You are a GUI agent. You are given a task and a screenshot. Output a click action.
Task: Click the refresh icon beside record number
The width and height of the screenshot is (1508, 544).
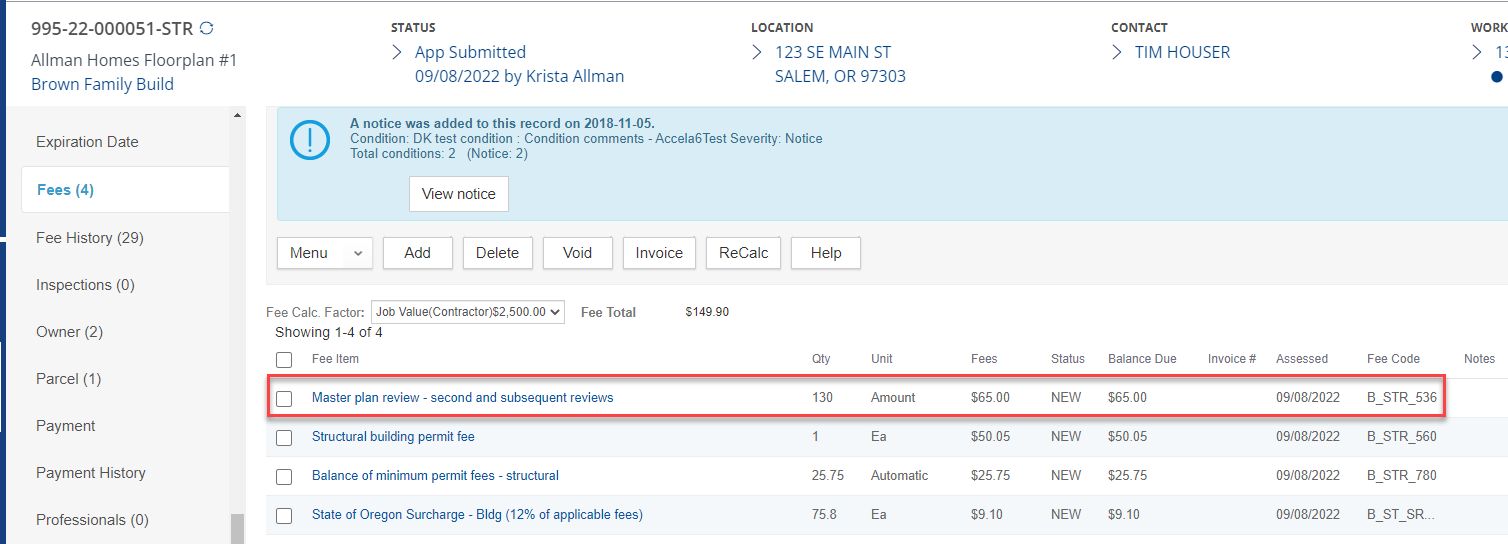pyautogui.click(x=207, y=29)
